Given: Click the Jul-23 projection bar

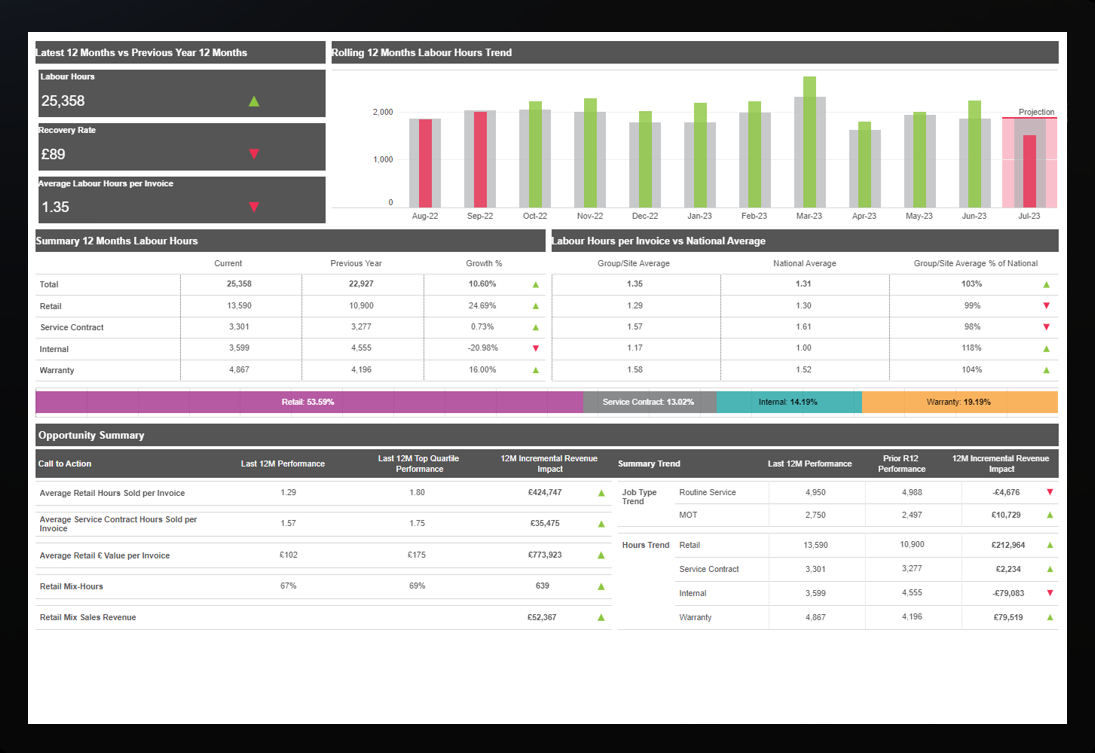Looking at the screenshot, I should [x=1029, y=170].
